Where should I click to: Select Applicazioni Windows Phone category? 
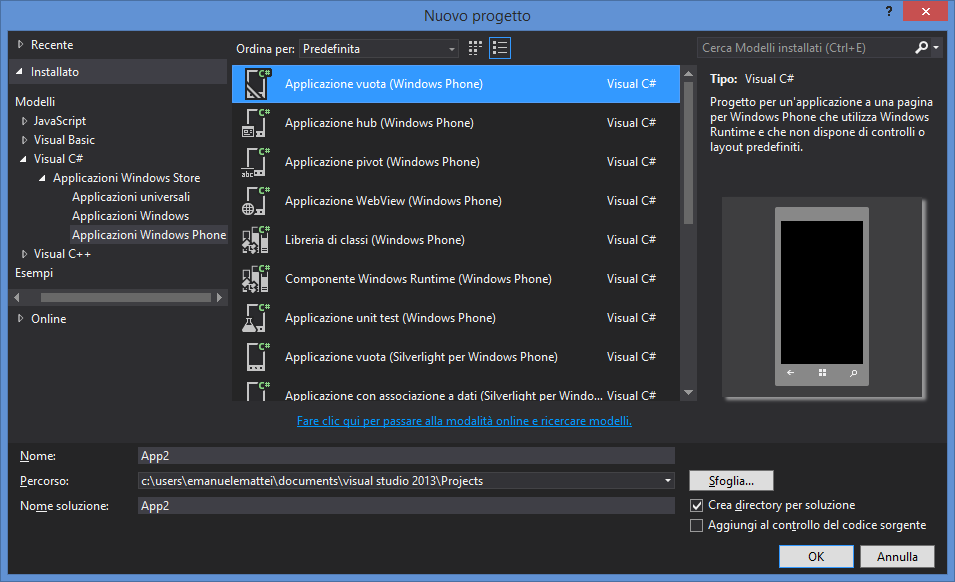149,234
